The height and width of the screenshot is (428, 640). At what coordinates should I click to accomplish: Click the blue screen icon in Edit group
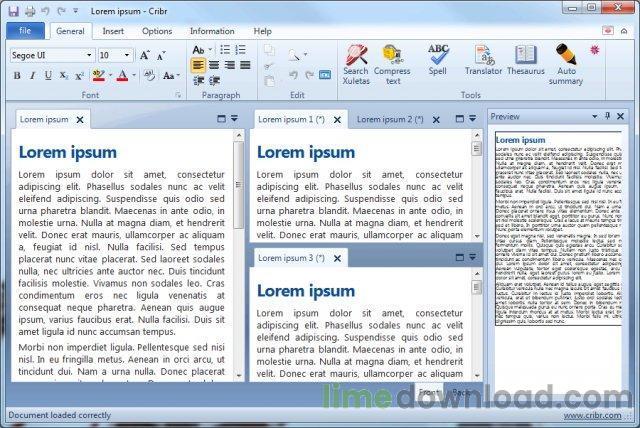tap(325, 75)
